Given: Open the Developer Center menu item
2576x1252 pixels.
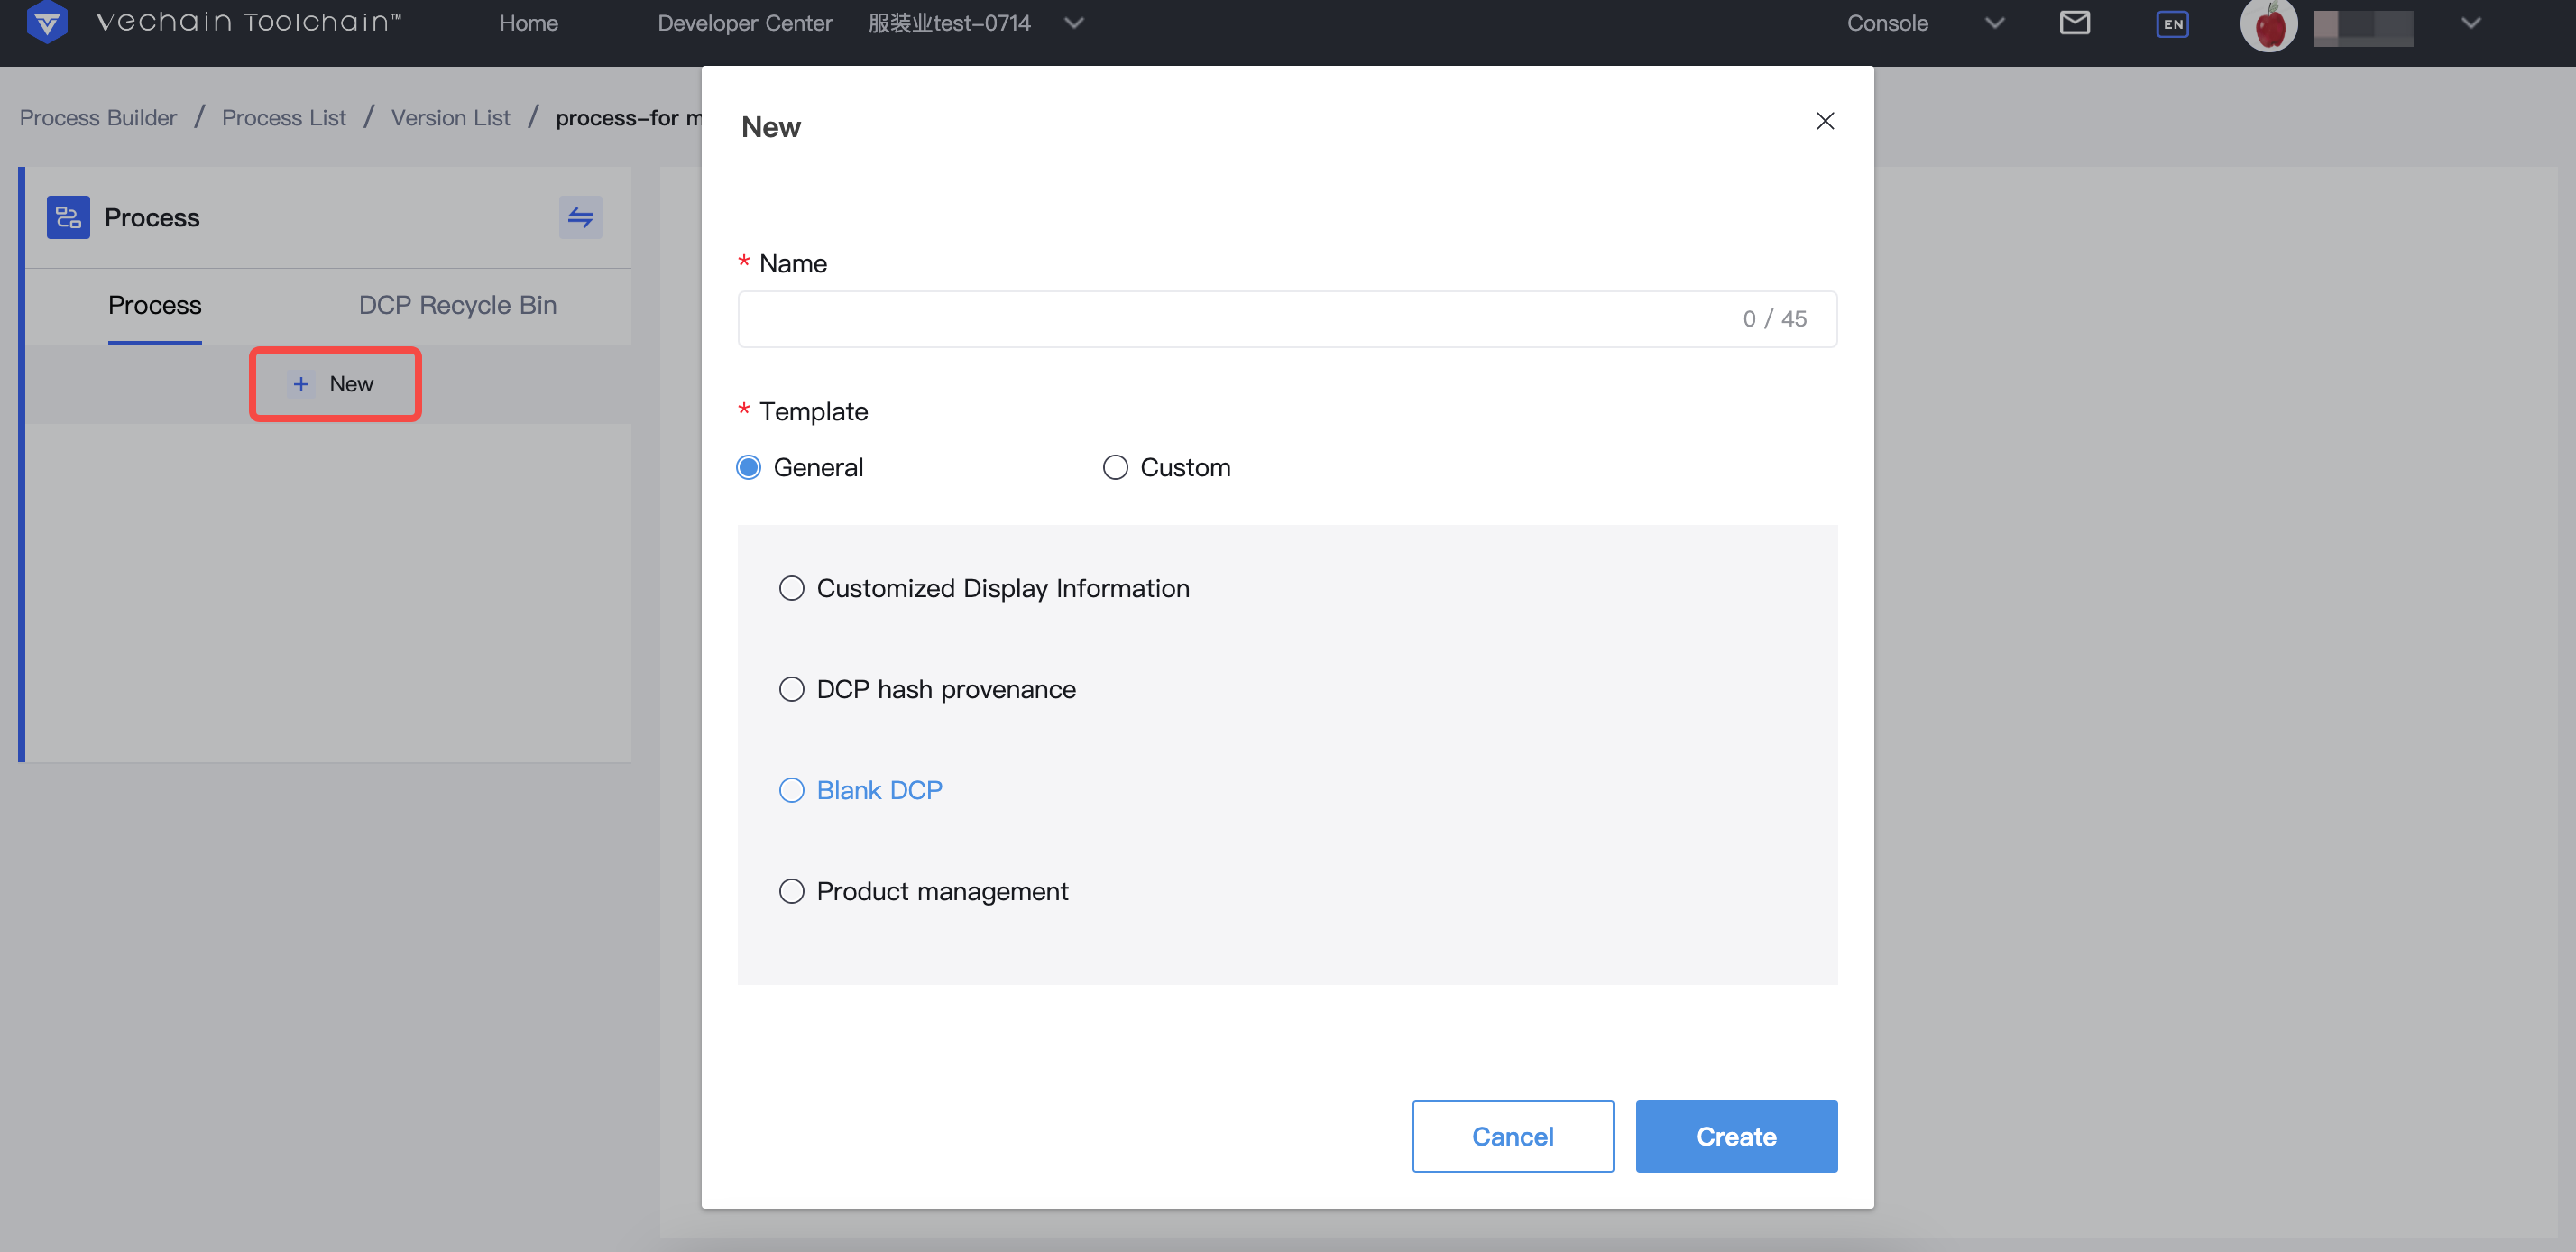Looking at the screenshot, I should point(744,23).
